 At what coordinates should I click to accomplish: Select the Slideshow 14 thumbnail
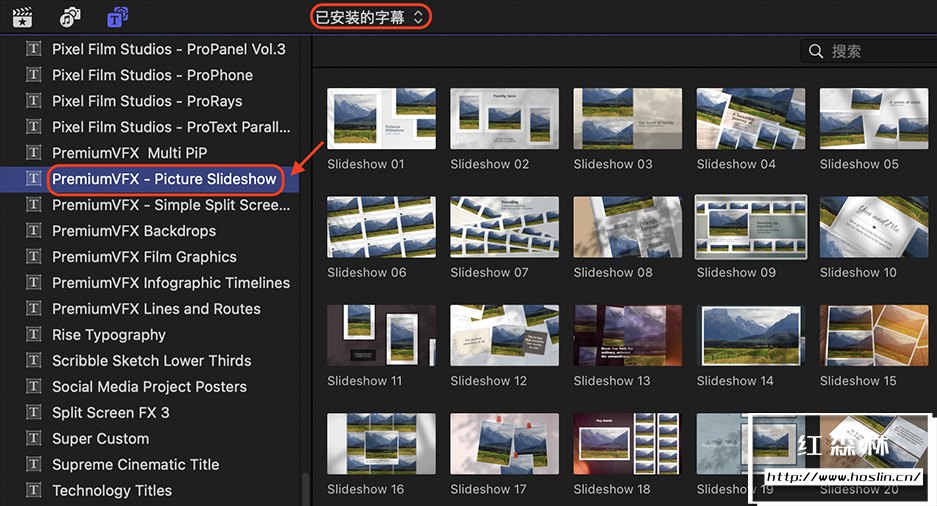tap(751, 335)
